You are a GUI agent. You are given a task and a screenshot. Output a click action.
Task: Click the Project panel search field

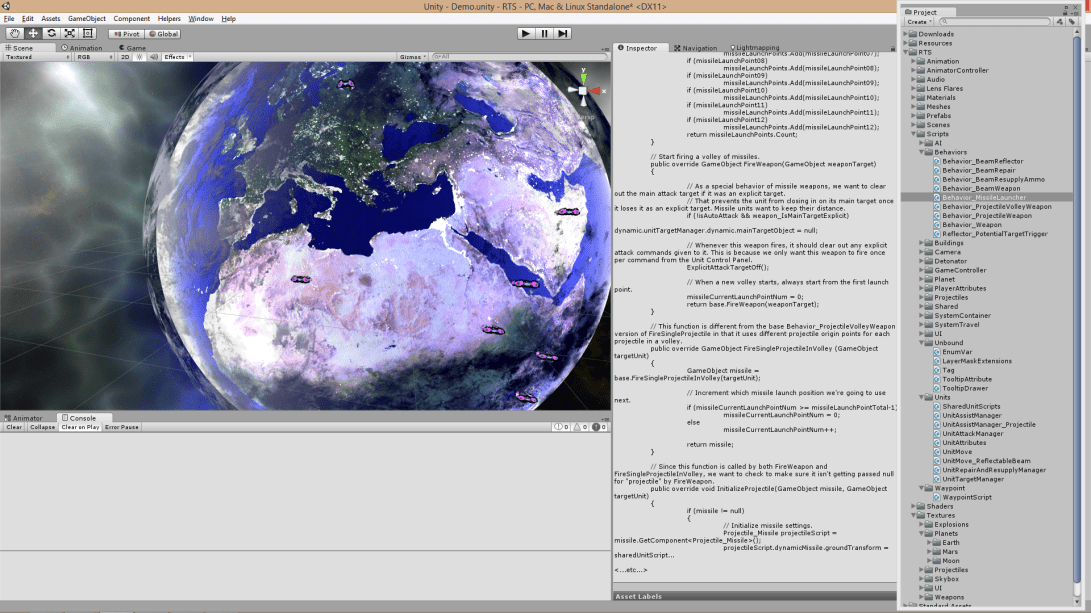point(995,21)
